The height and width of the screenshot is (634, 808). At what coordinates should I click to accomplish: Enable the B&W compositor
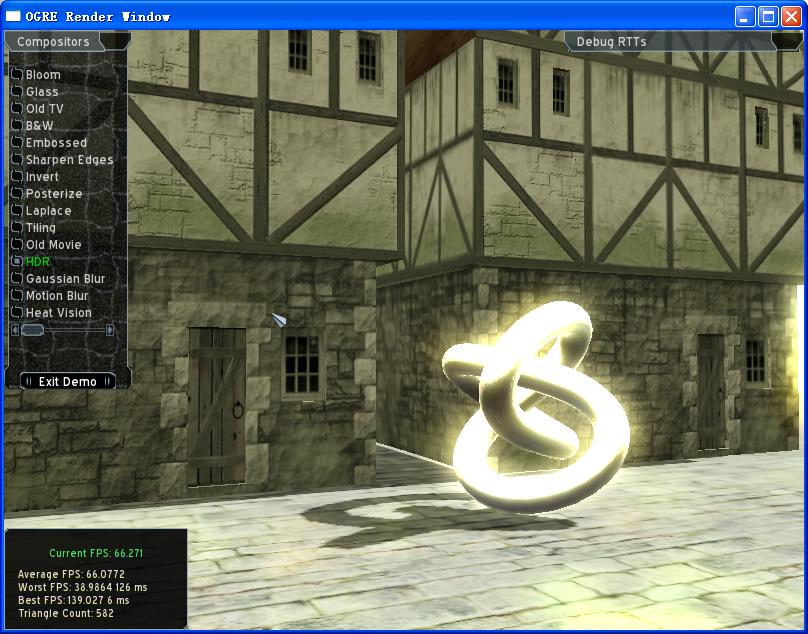(17, 126)
